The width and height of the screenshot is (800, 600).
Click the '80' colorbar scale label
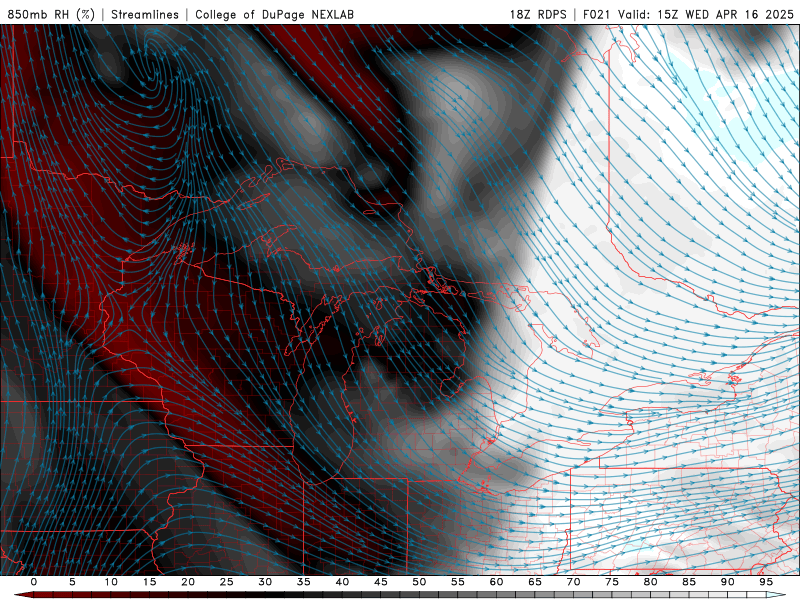[x=651, y=582]
